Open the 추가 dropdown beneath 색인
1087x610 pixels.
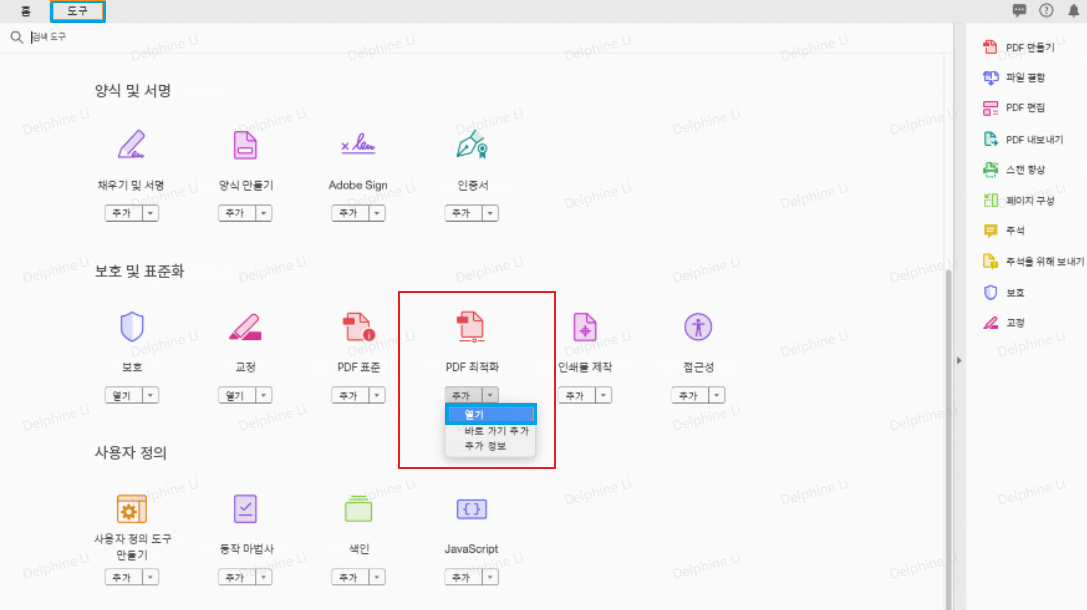[375, 576]
